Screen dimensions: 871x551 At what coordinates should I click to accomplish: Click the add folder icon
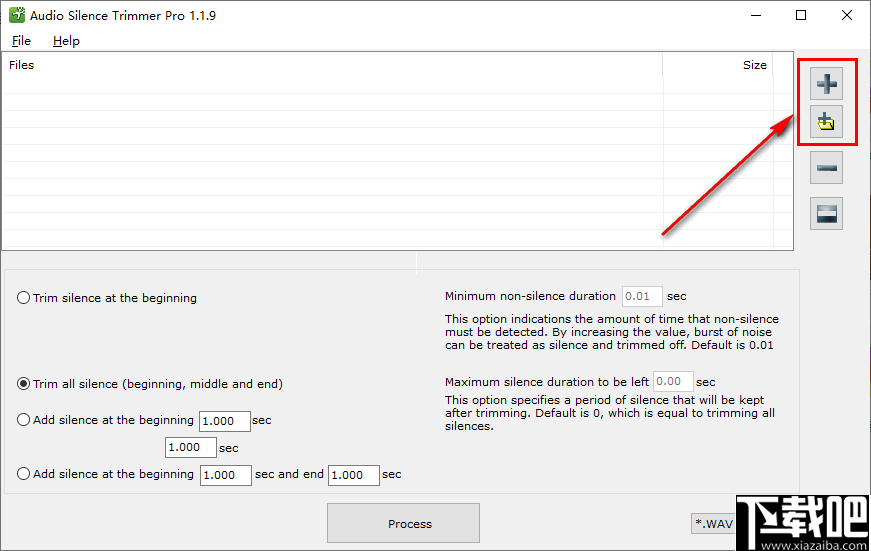click(x=826, y=122)
